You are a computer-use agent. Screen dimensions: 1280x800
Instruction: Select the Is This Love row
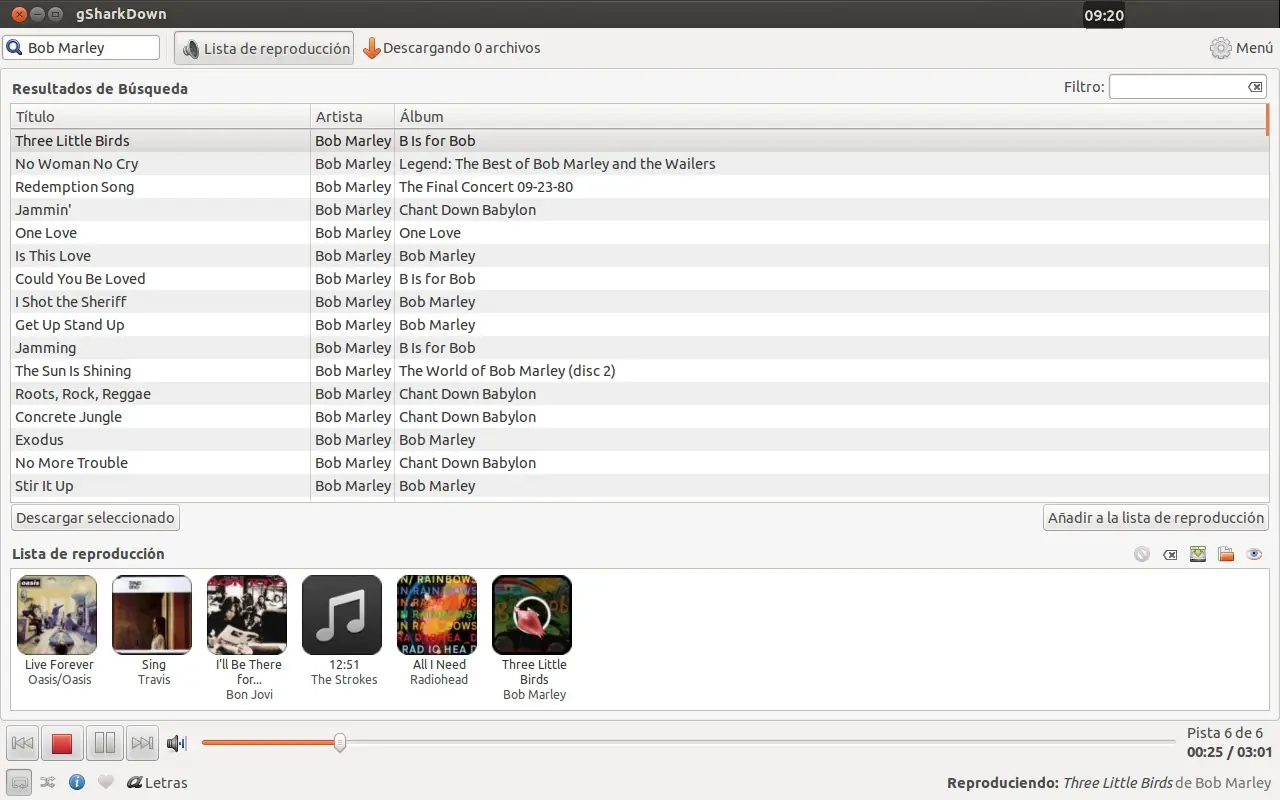point(639,256)
